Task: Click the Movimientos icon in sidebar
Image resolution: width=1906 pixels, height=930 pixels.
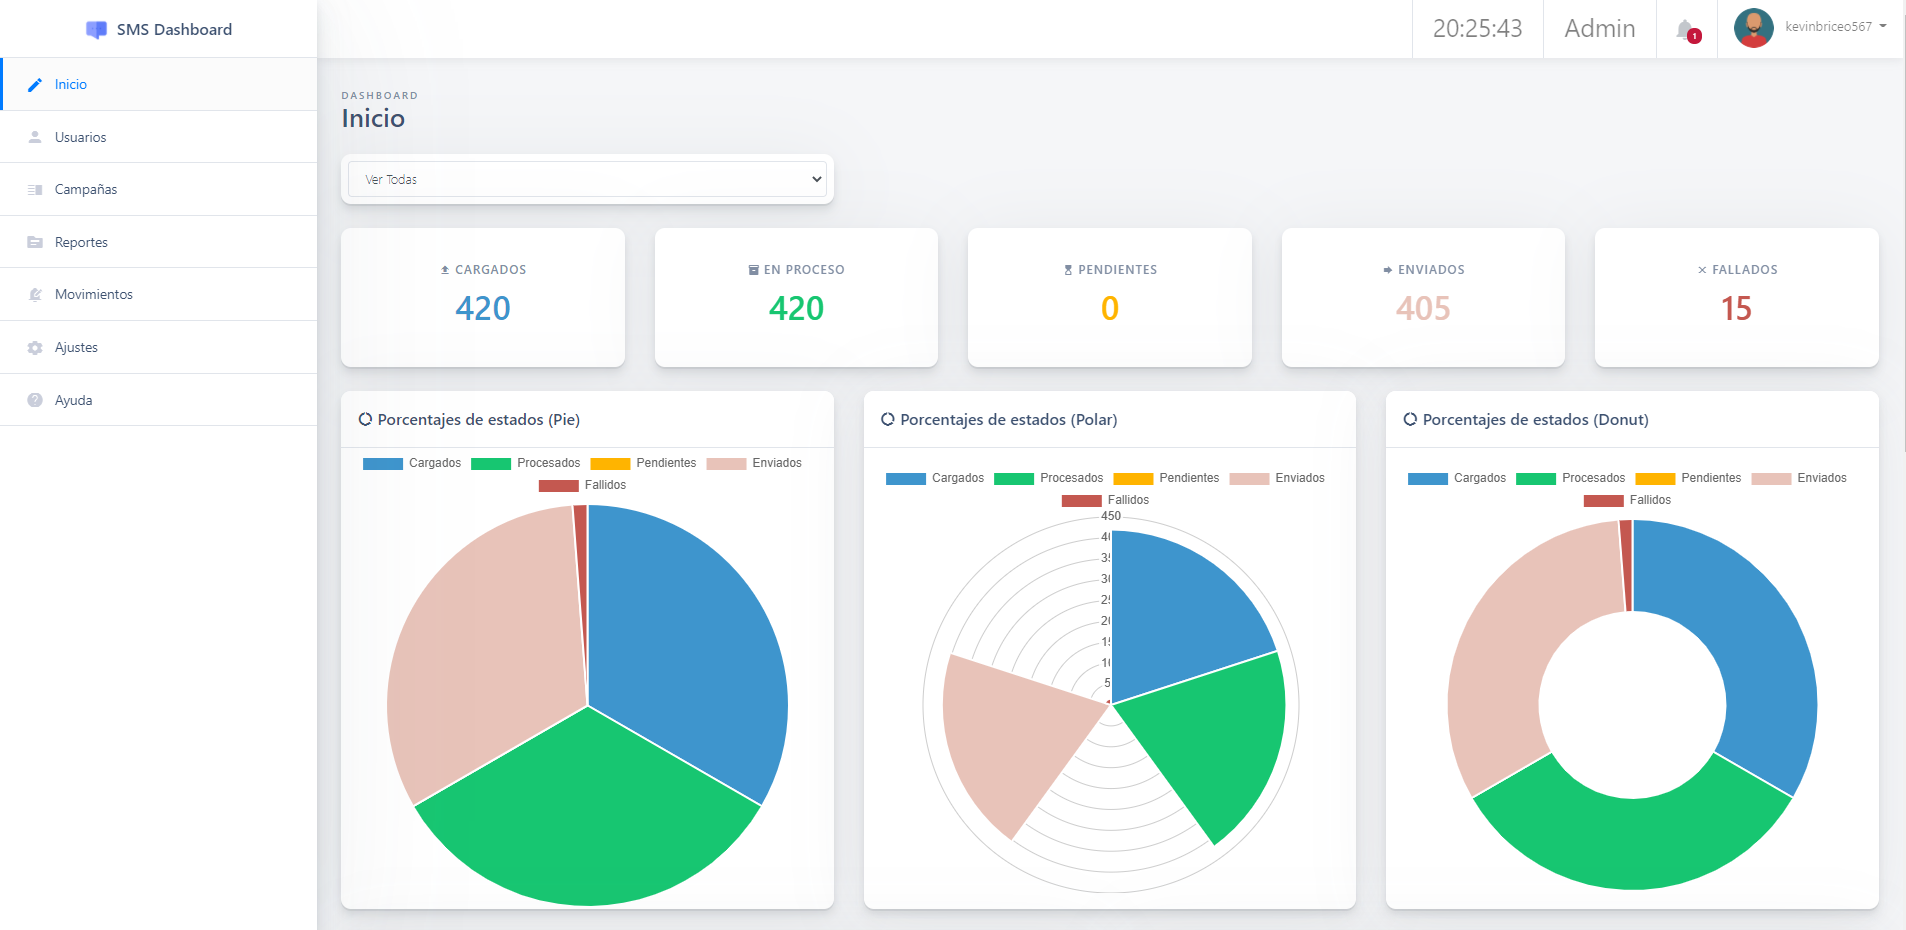Action: click(35, 295)
